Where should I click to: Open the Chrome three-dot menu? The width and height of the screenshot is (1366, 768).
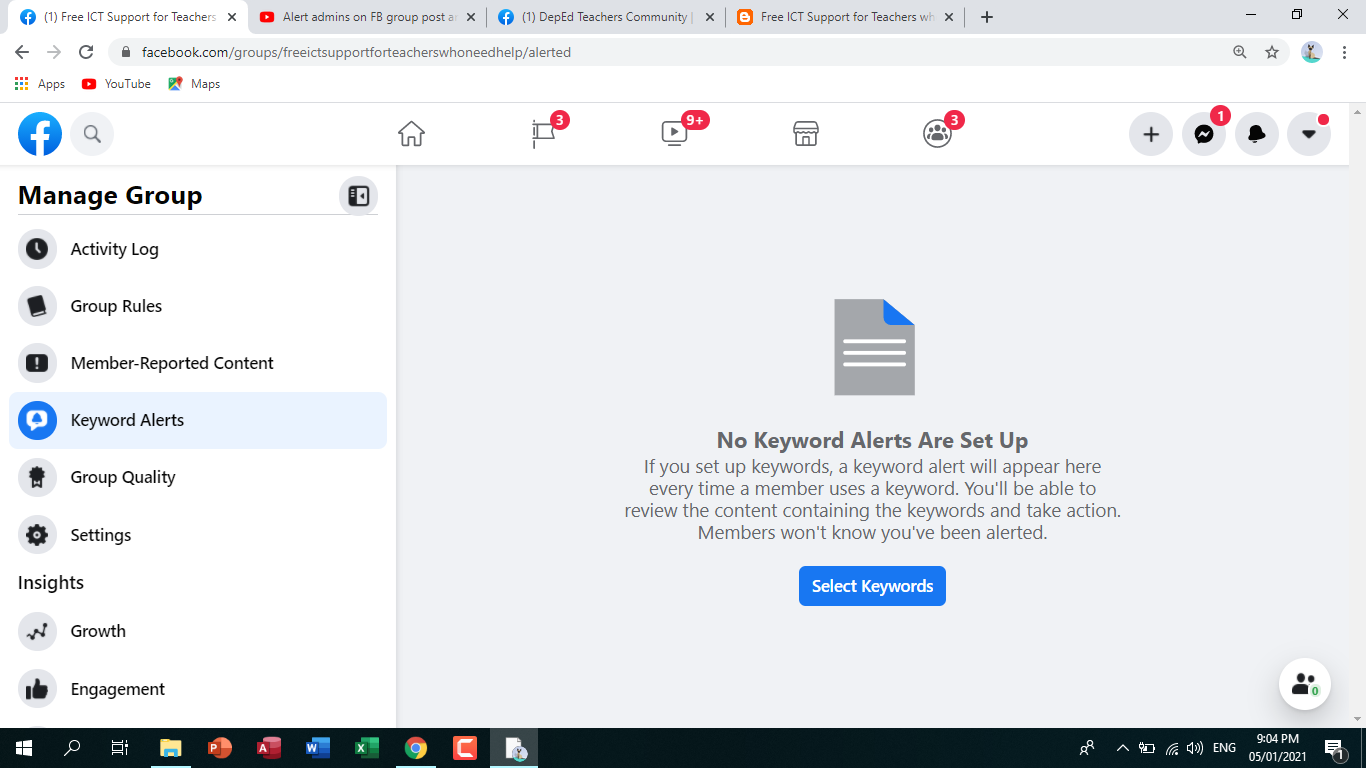(1344, 52)
